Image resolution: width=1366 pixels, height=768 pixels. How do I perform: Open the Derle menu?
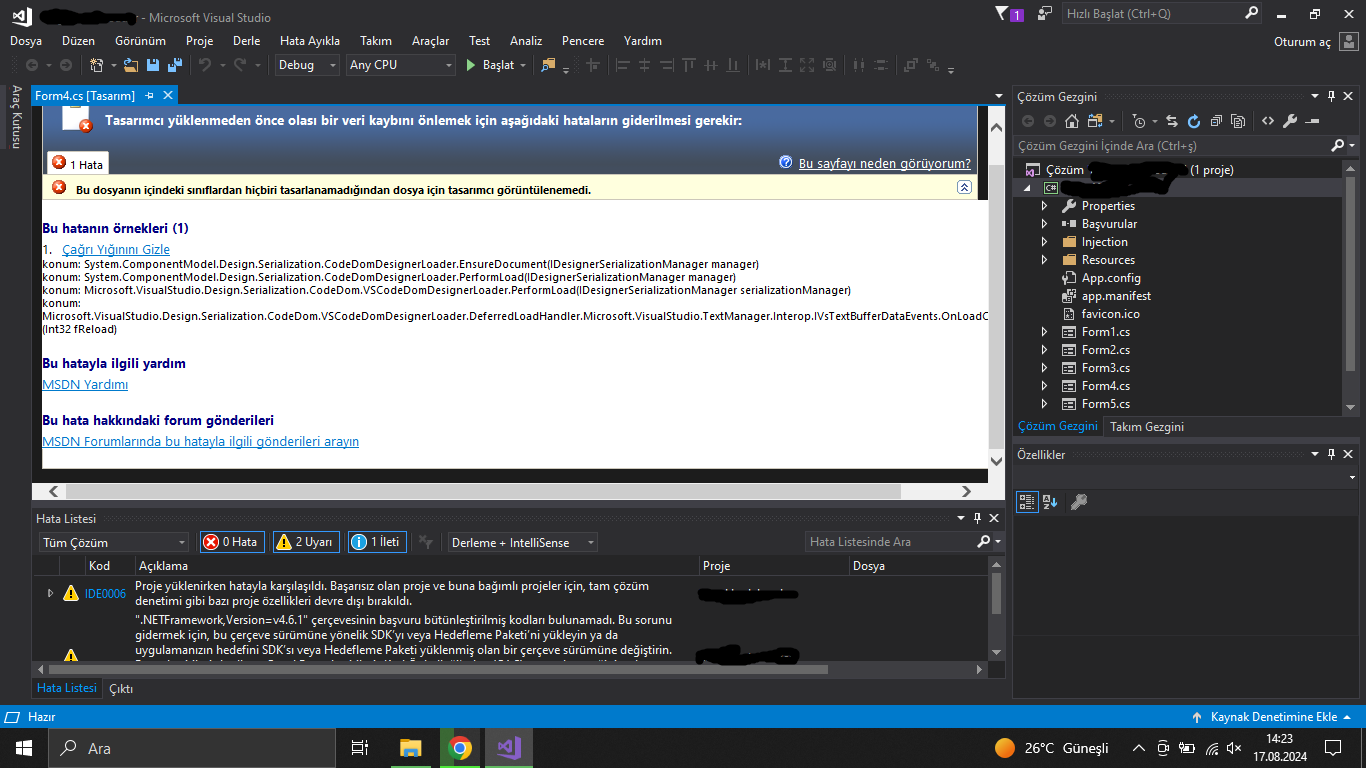coord(246,41)
